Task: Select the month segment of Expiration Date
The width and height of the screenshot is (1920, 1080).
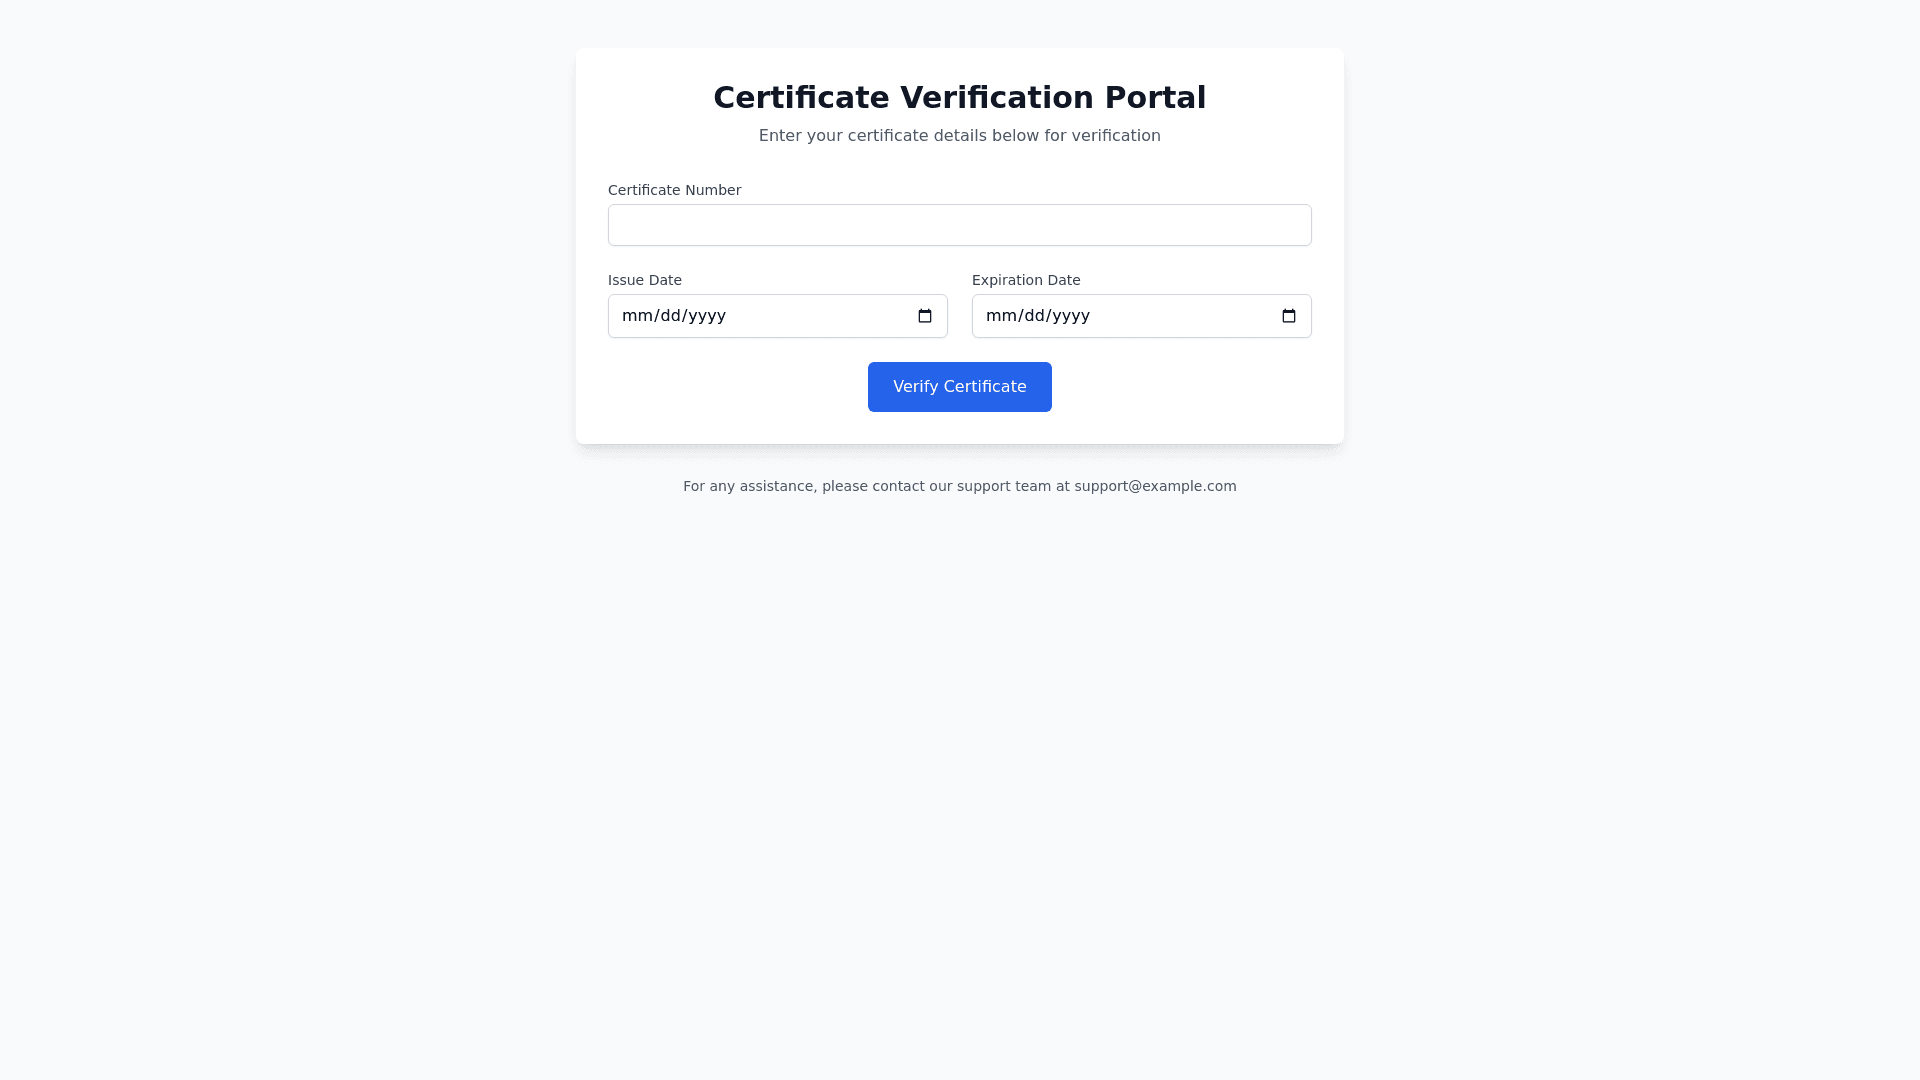Action: [999, 316]
